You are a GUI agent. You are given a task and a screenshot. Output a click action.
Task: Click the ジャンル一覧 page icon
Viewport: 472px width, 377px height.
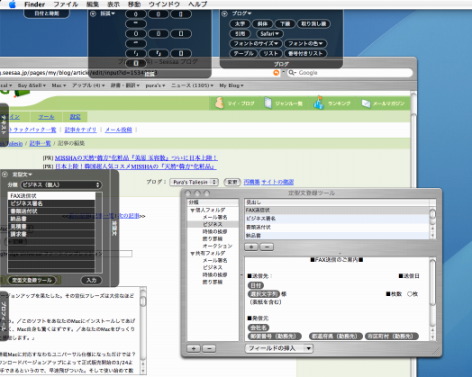(x=268, y=103)
